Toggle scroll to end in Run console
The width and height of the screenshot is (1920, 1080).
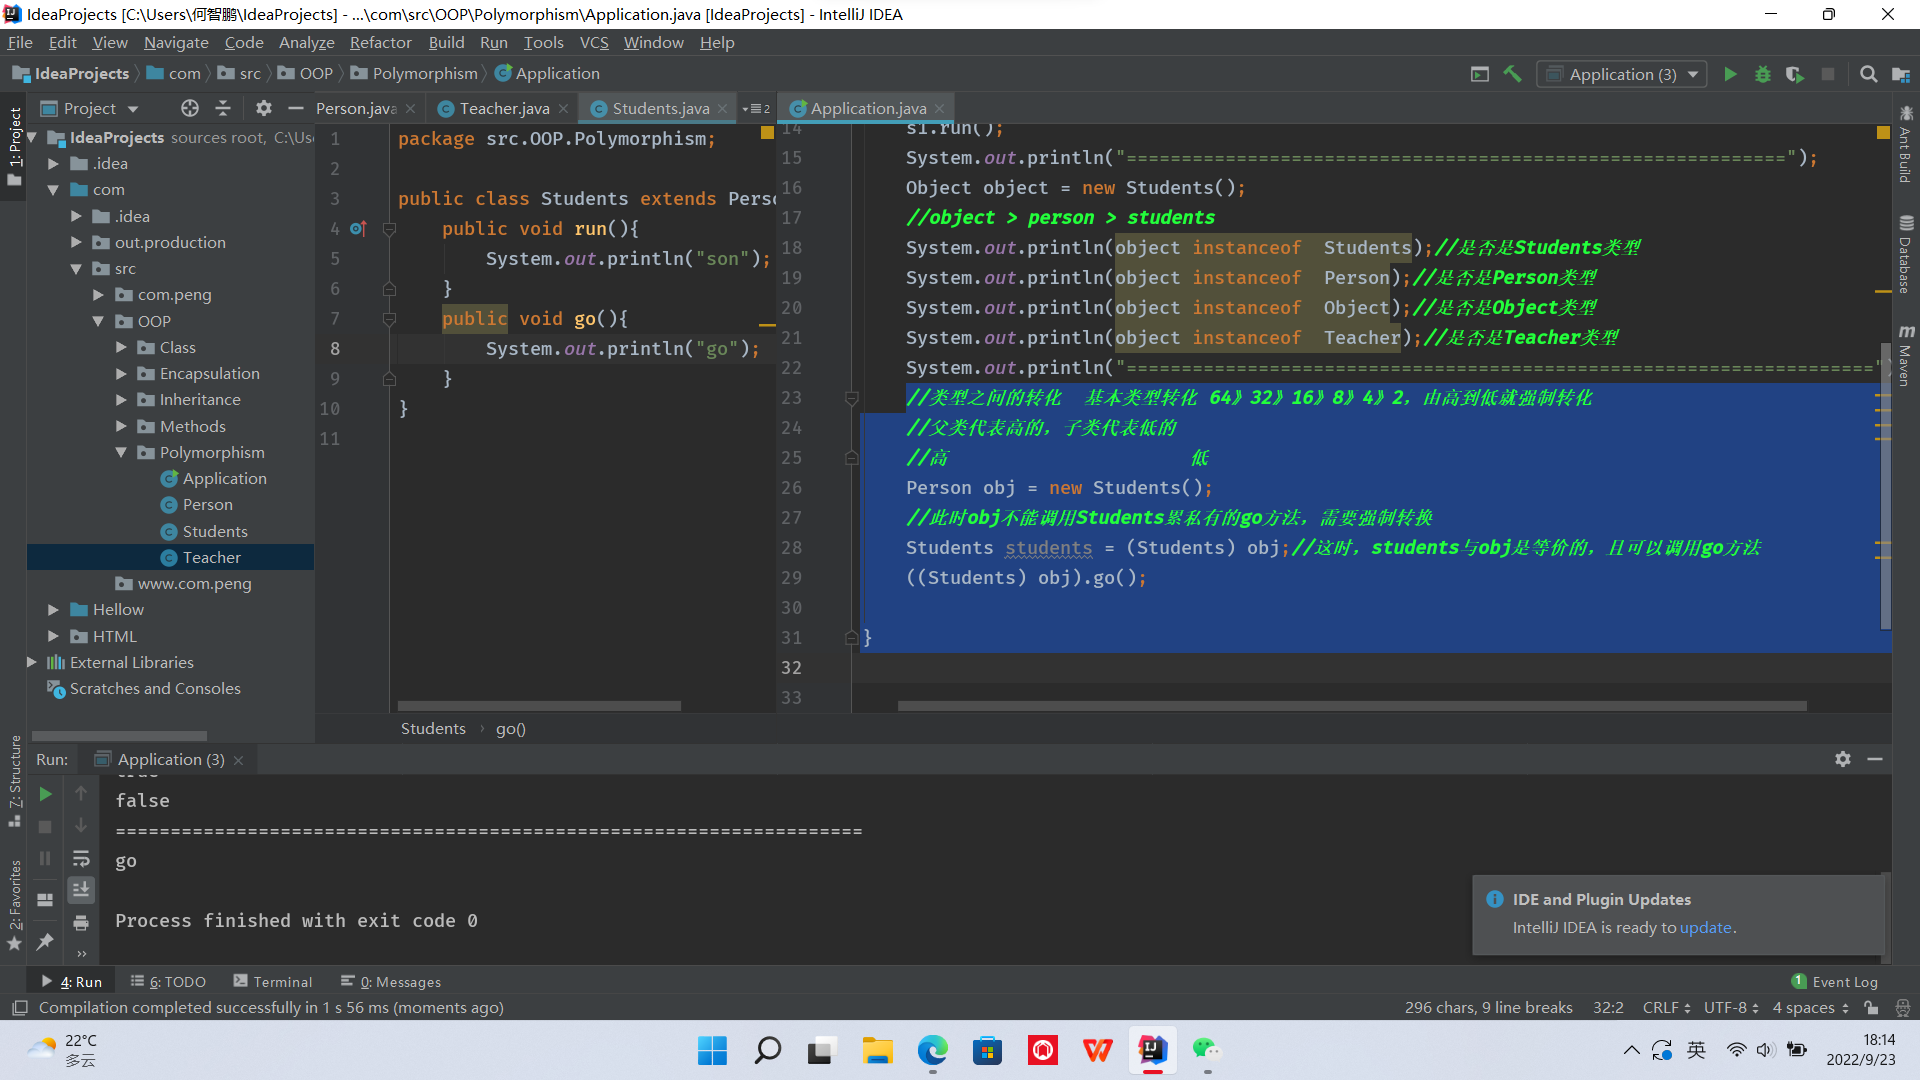point(81,889)
